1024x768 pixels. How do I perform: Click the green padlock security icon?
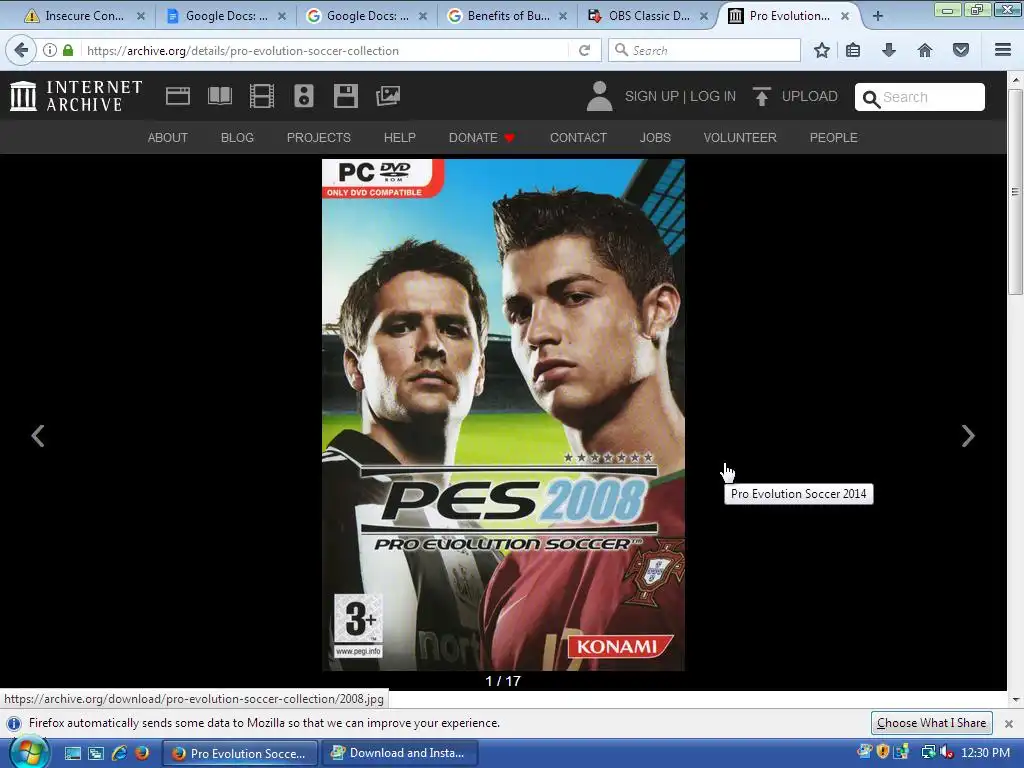(x=68, y=50)
